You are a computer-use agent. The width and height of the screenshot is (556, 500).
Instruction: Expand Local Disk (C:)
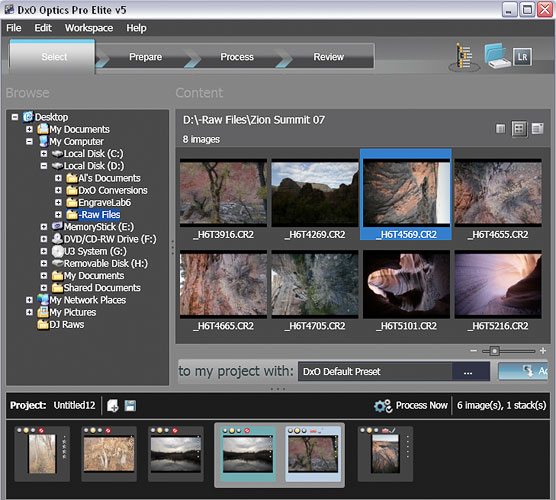44,154
